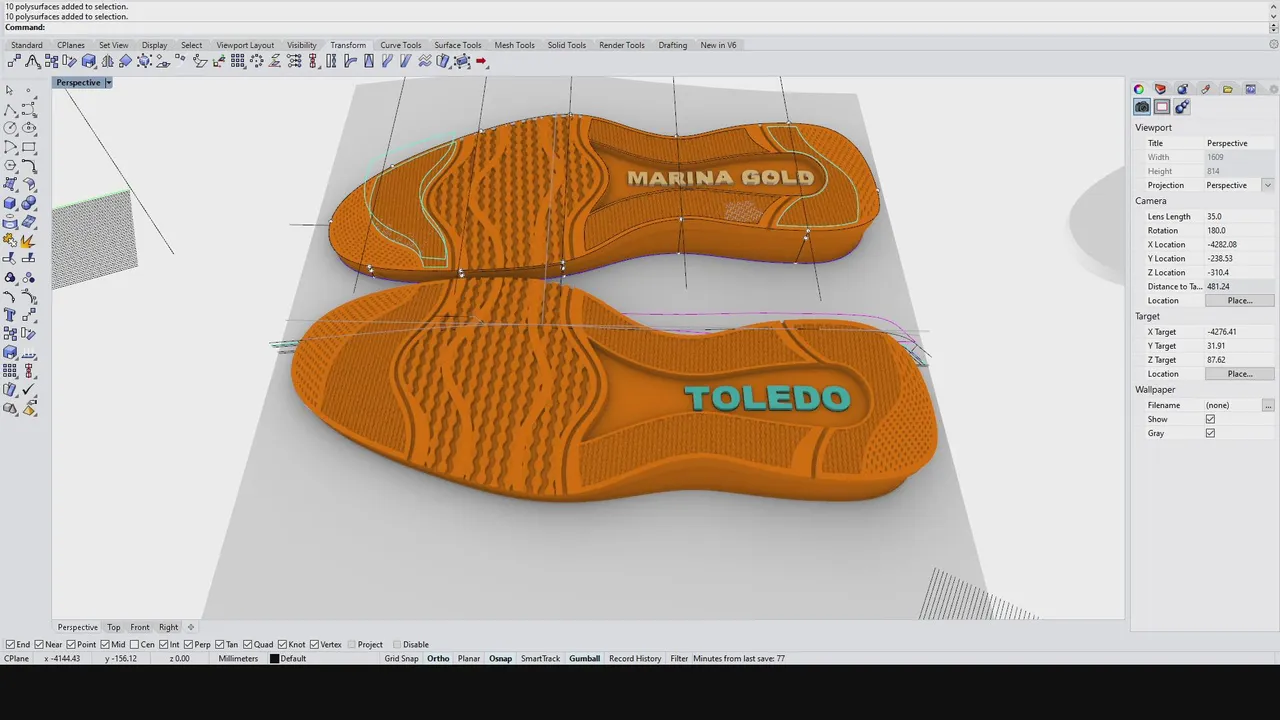Toggle Ortho mode in the status bar
1280x720 pixels.
tap(438, 658)
